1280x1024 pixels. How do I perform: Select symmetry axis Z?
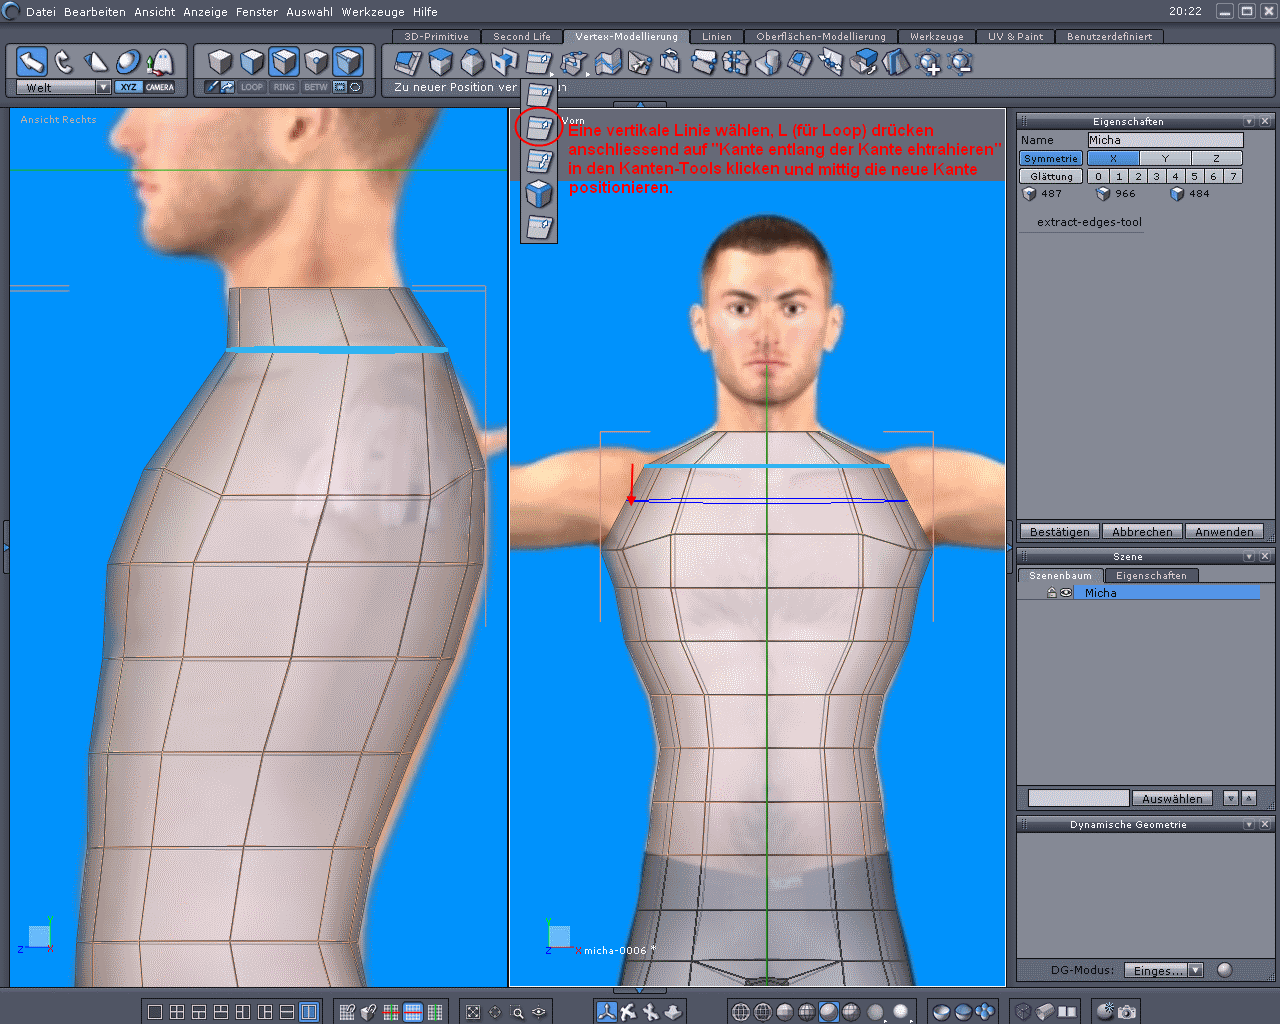1216,158
